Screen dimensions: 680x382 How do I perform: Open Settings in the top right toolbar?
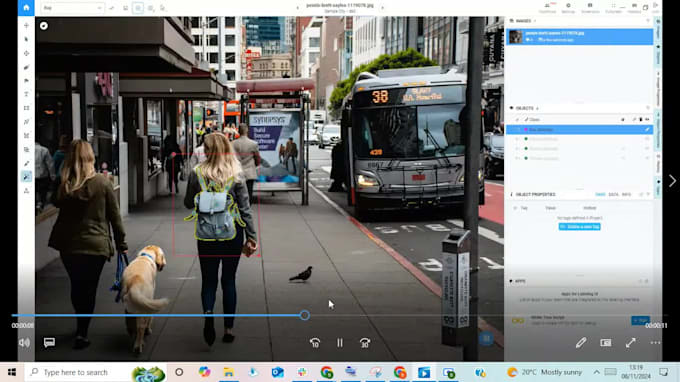(568, 7)
